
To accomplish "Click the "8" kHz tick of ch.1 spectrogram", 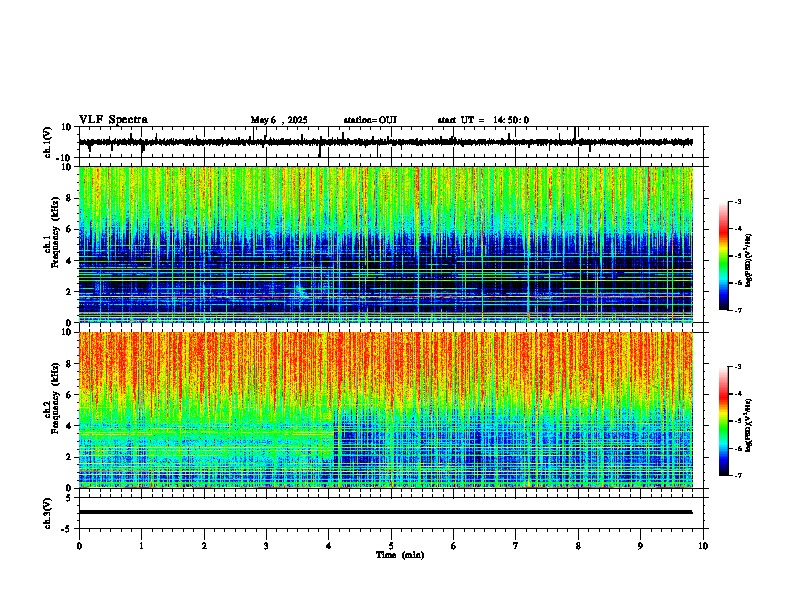I will pyautogui.click(x=69, y=198).
